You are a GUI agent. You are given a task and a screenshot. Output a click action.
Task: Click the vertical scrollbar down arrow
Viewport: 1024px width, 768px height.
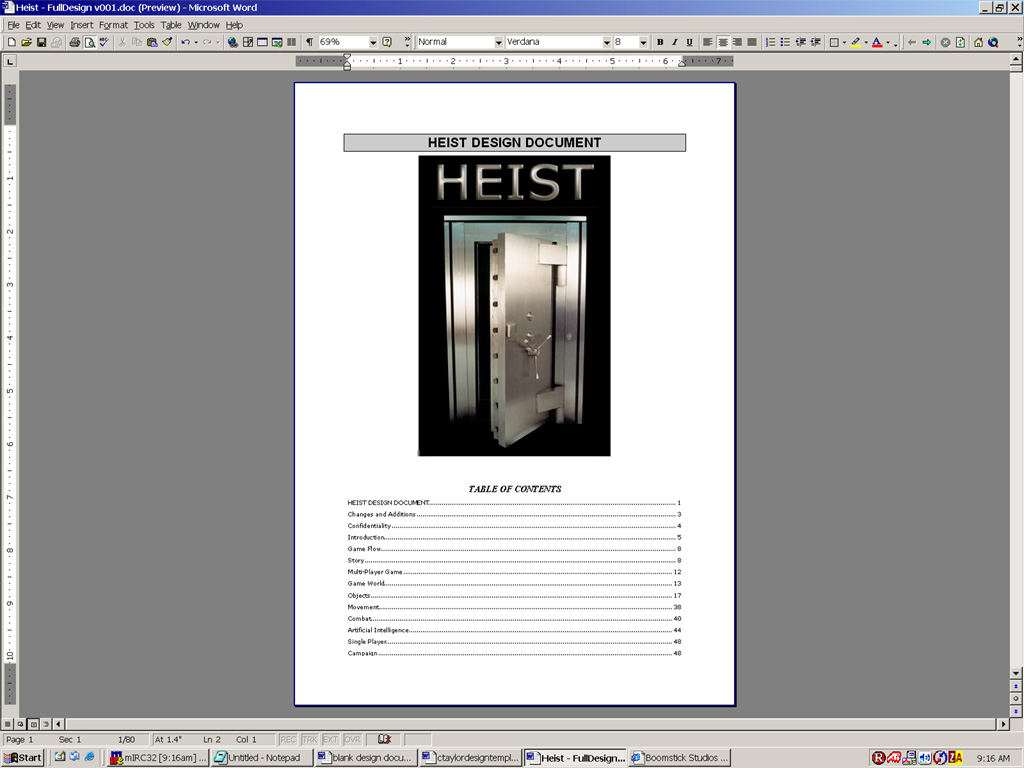[1016, 673]
